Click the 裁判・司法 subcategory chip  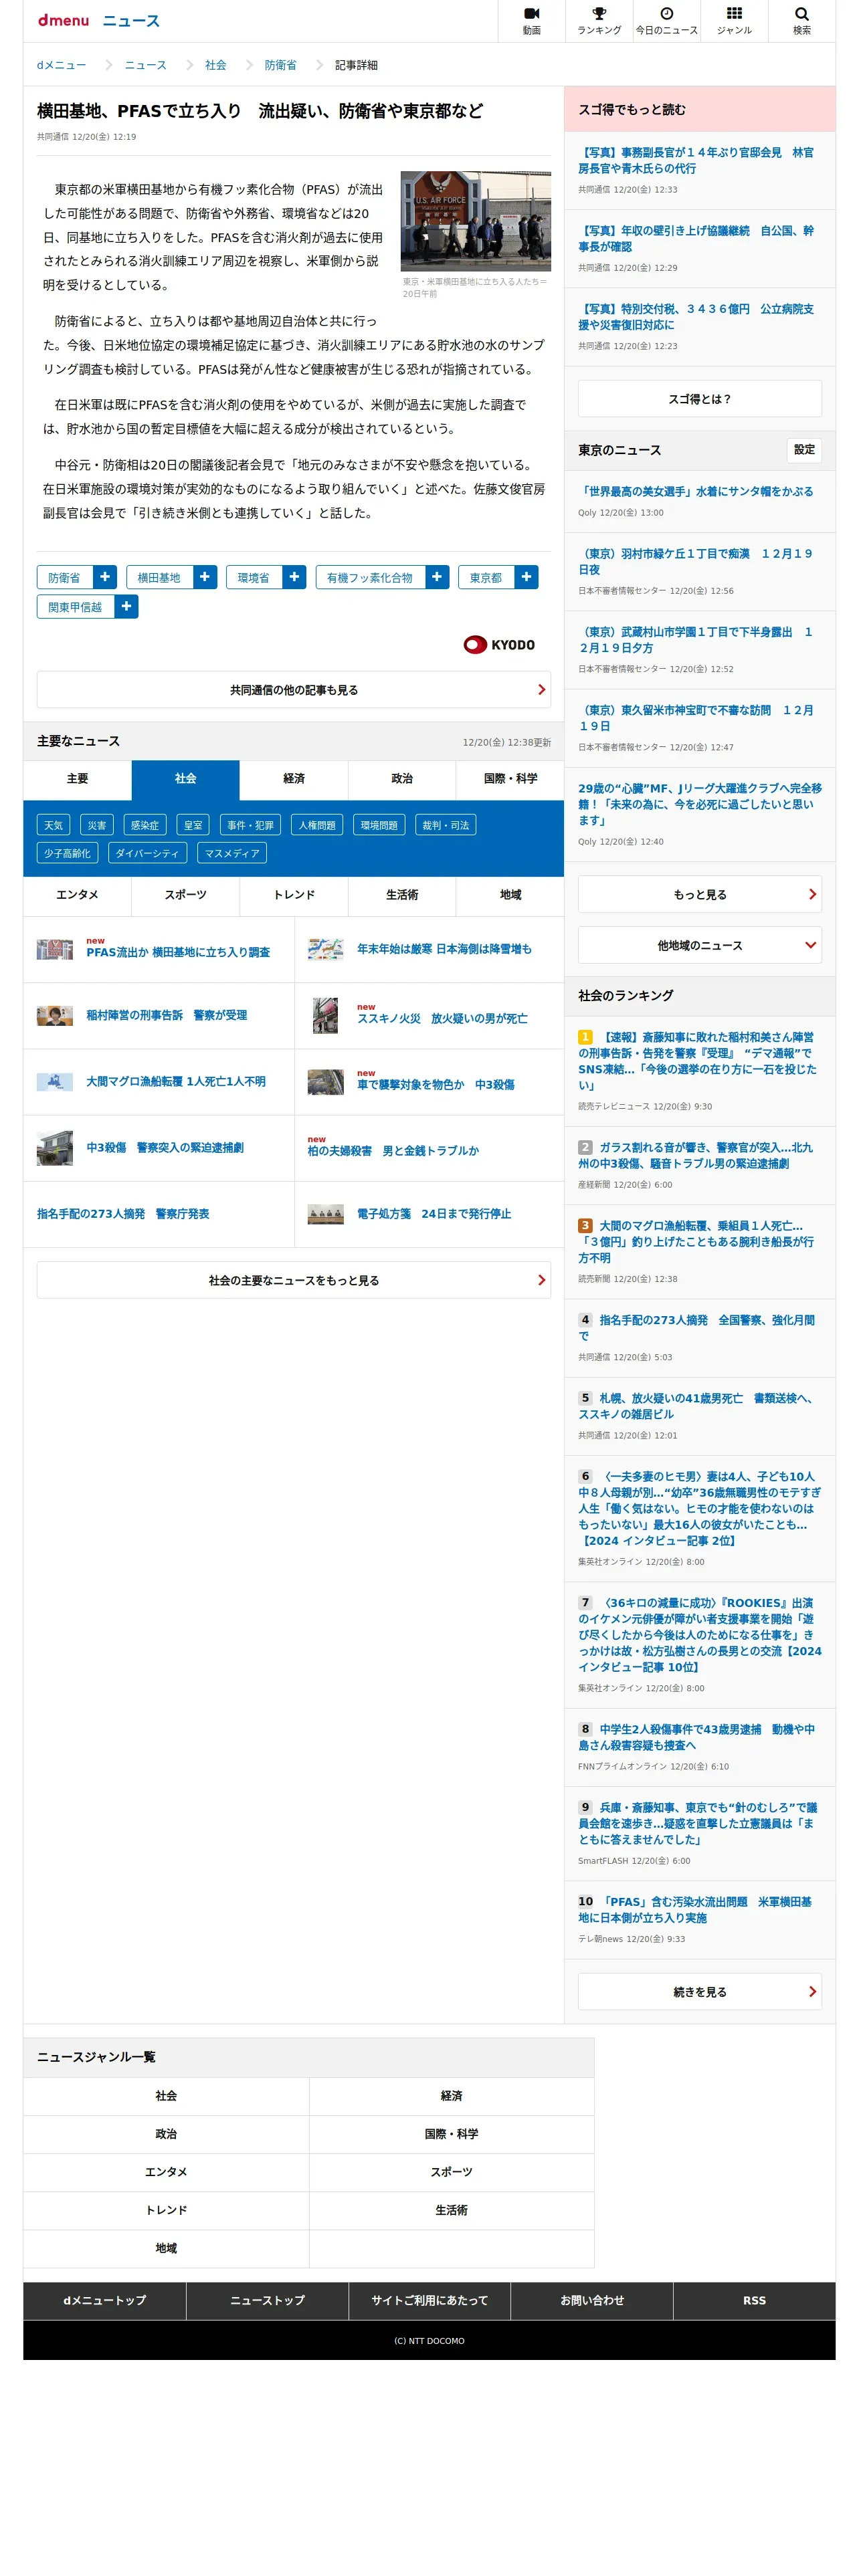pos(445,825)
